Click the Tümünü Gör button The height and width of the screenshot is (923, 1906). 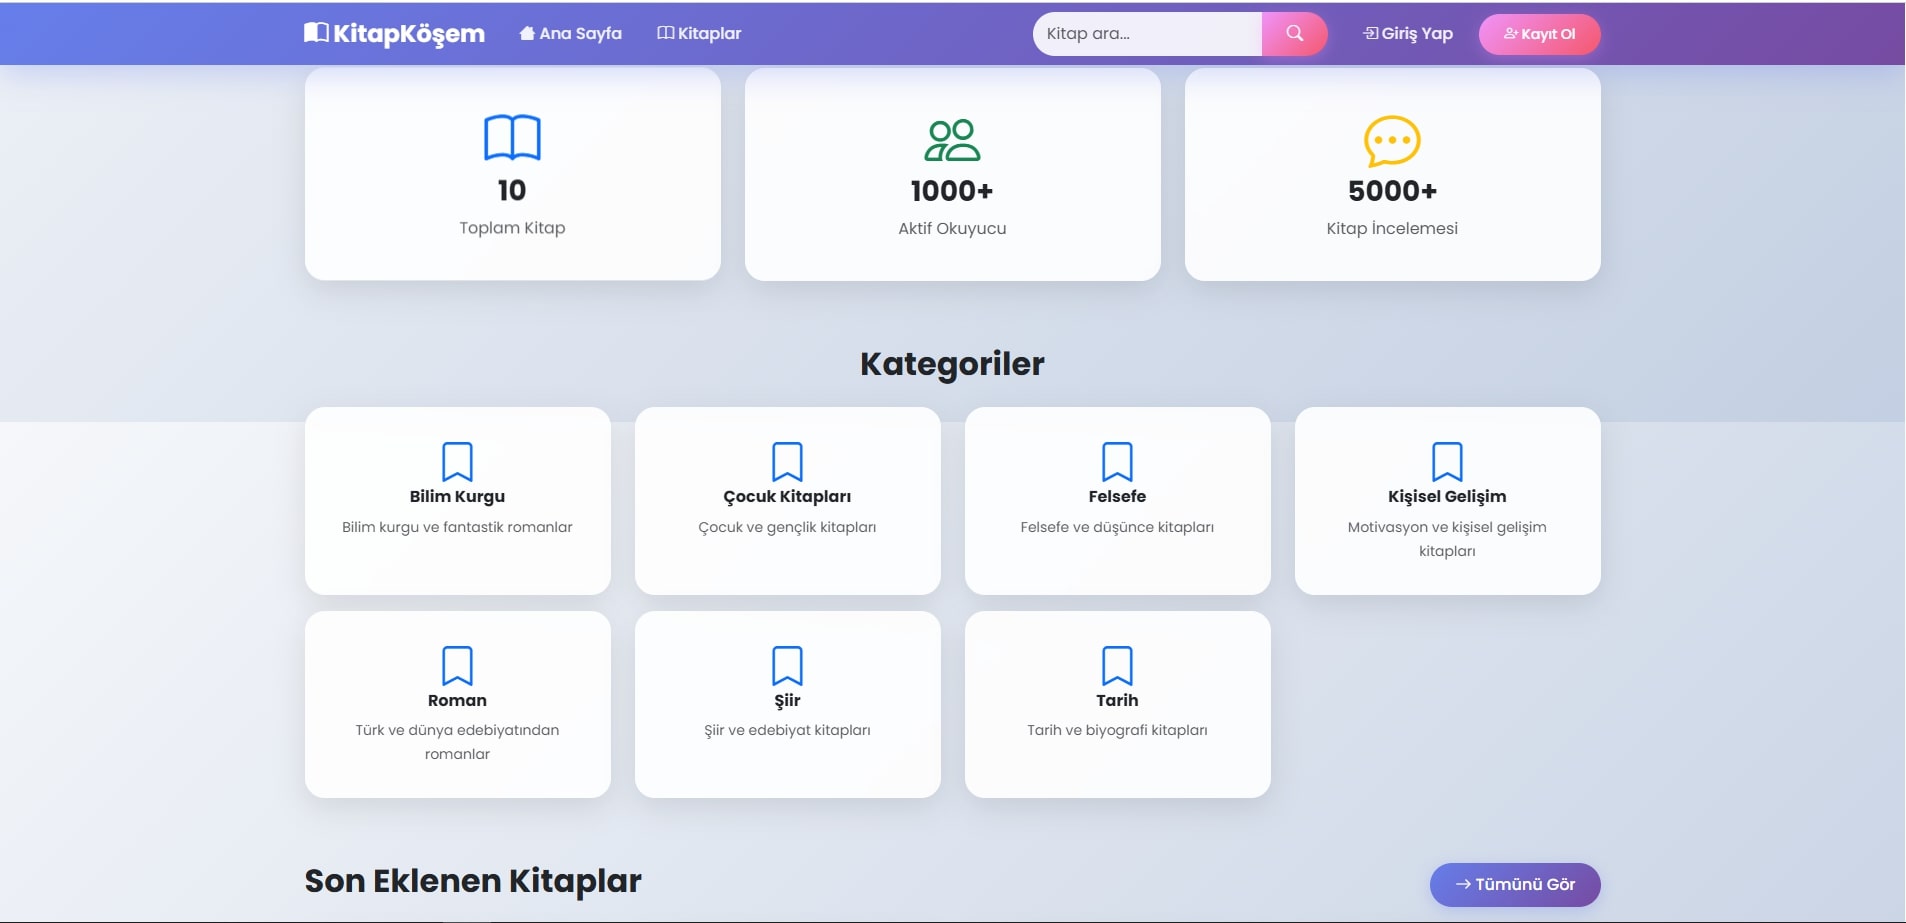[x=1516, y=884]
